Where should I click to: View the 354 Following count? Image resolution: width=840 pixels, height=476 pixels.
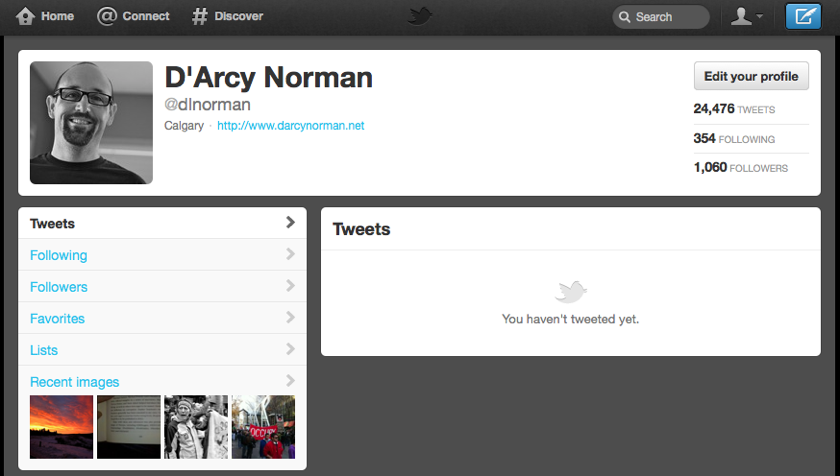pyautogui.click(x=734, y=139)
